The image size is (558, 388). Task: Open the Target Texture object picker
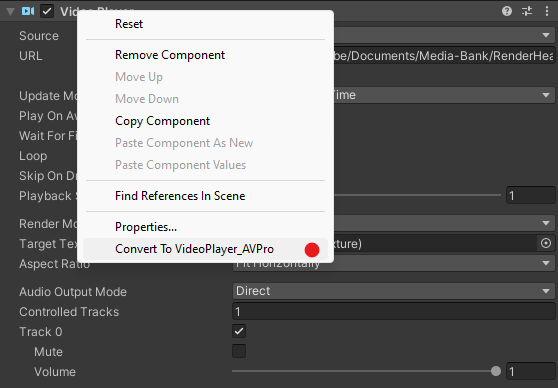coord(546,243)
